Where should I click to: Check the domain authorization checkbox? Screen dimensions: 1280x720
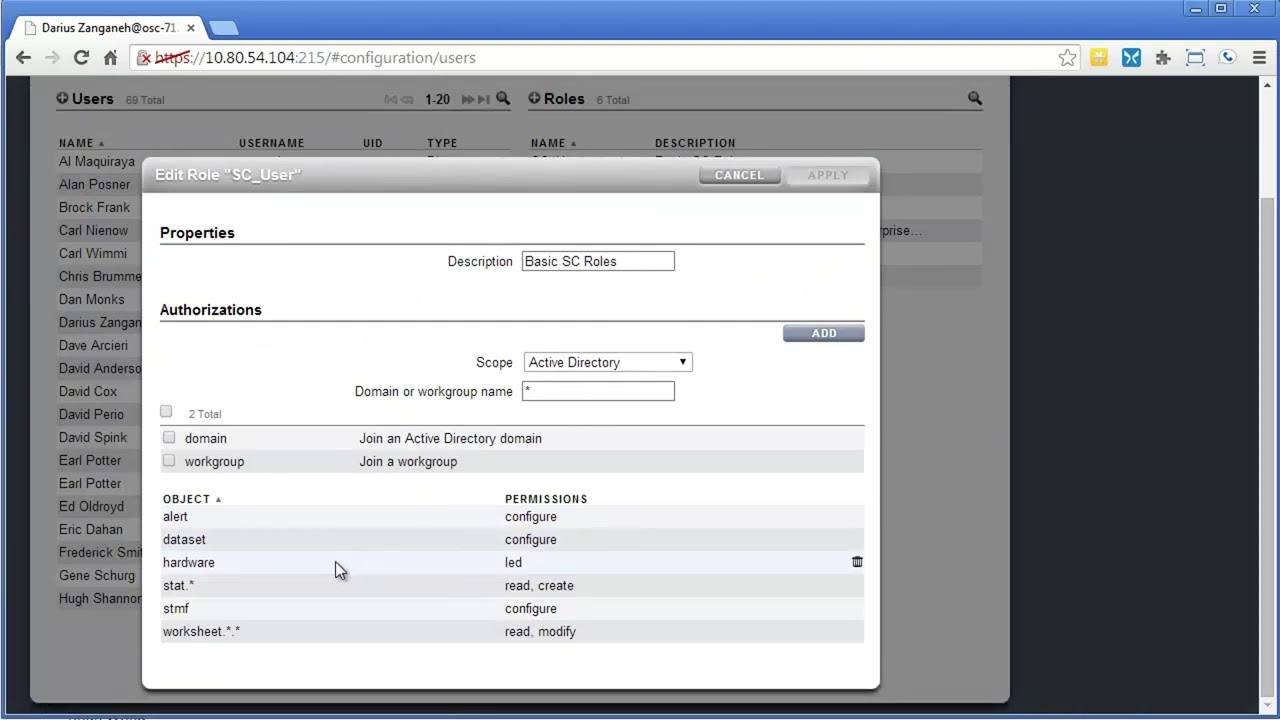coord(168,437)
